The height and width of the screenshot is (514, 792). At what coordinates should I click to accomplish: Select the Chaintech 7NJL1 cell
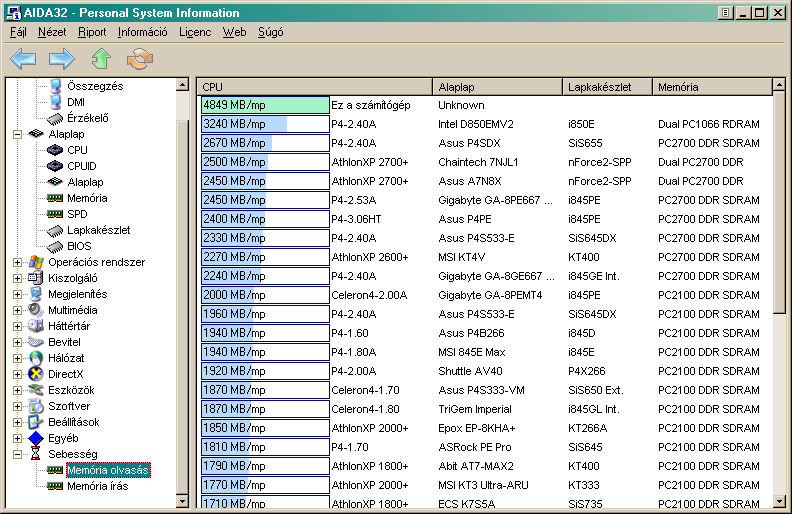[478, 162]
